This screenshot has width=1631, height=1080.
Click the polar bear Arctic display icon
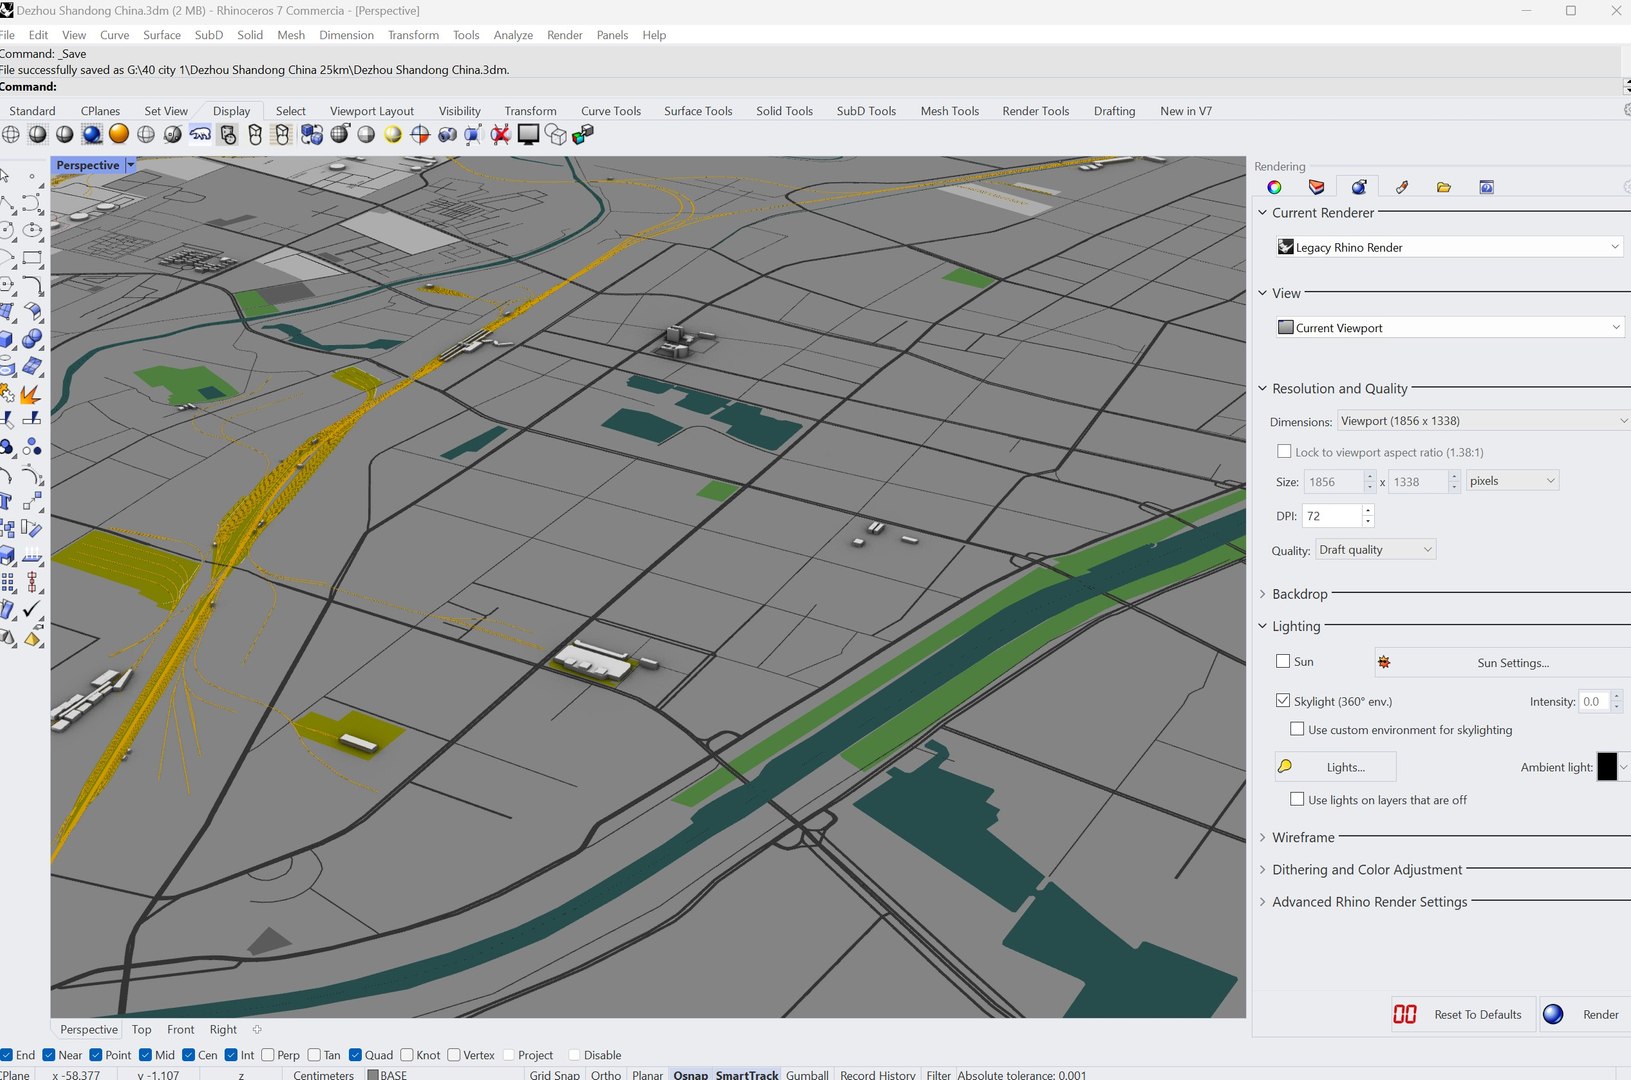pos(200,134)
